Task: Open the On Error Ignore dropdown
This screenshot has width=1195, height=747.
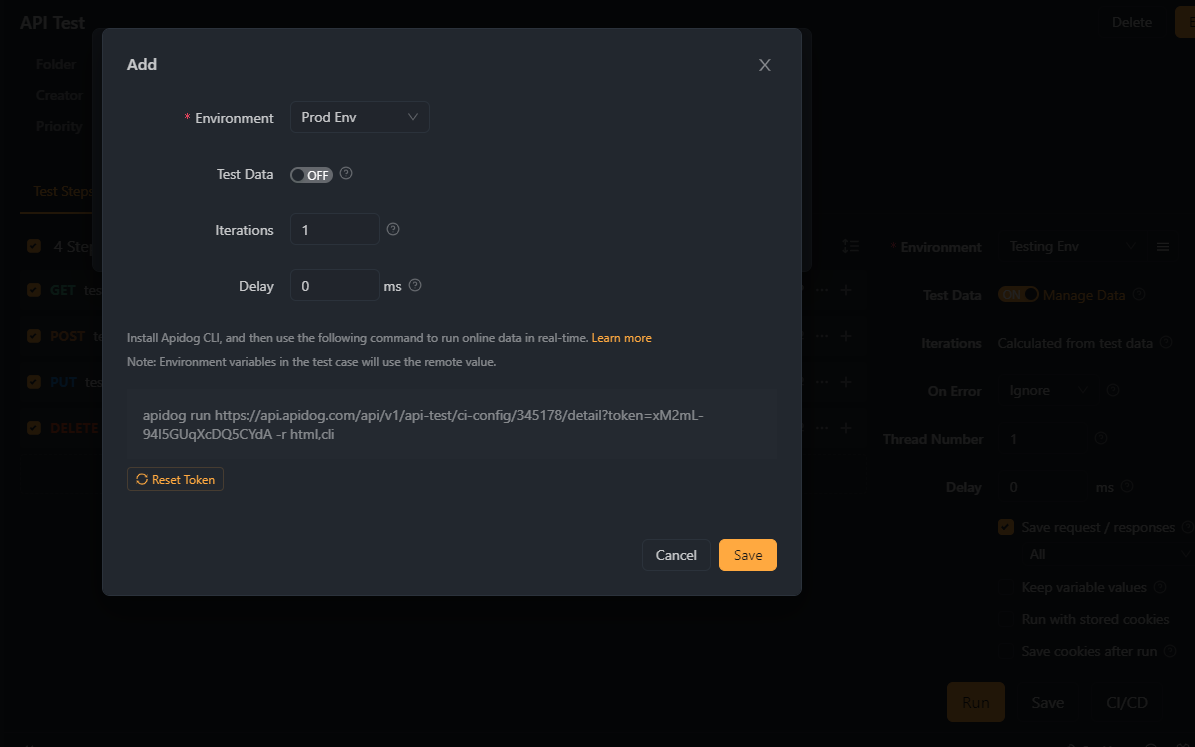Action: (1048, 390)
